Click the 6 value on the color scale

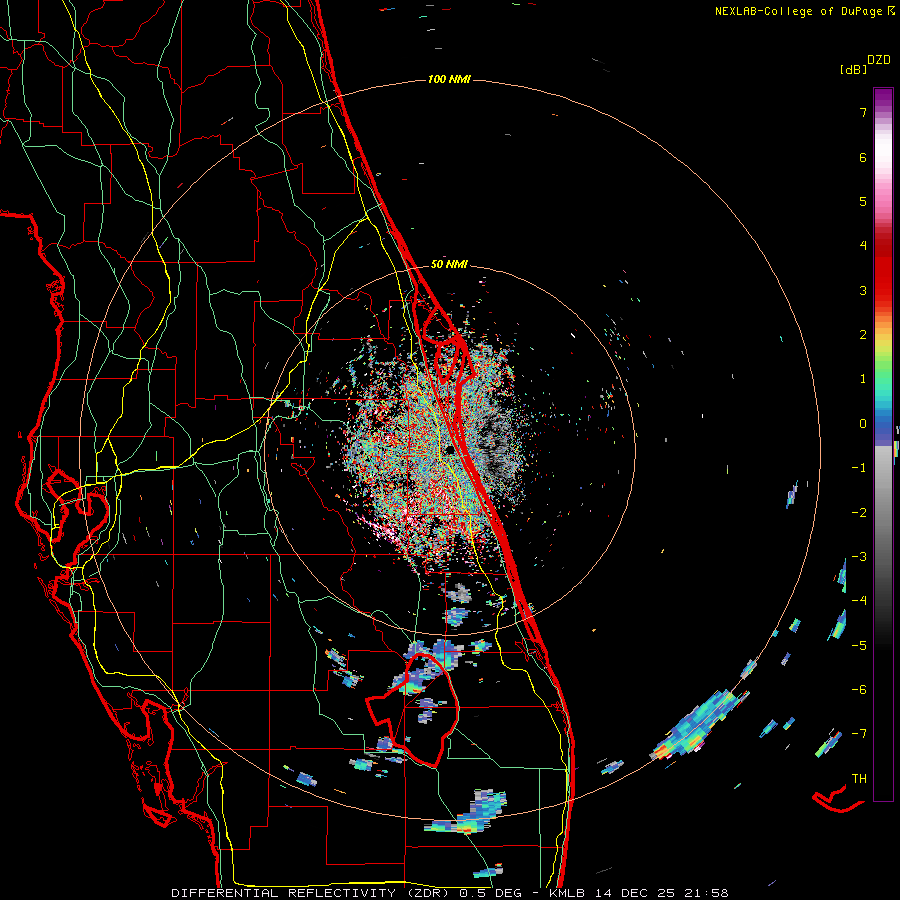(863, 157)
